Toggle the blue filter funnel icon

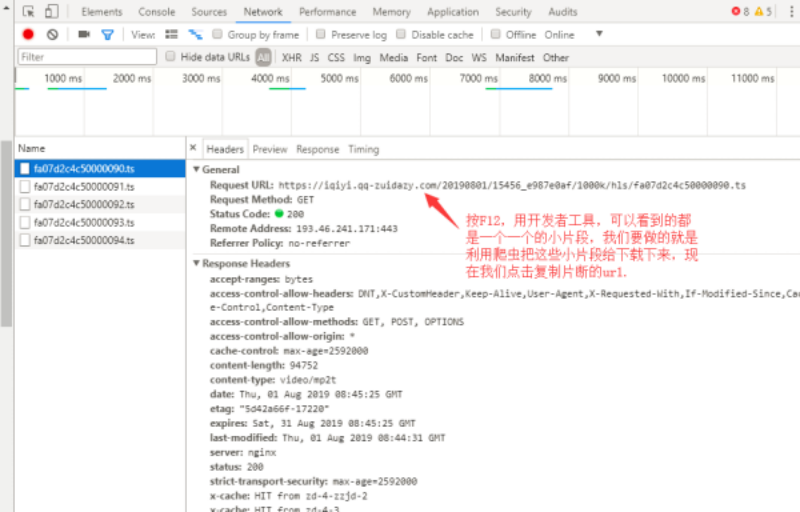click(107, 34)
